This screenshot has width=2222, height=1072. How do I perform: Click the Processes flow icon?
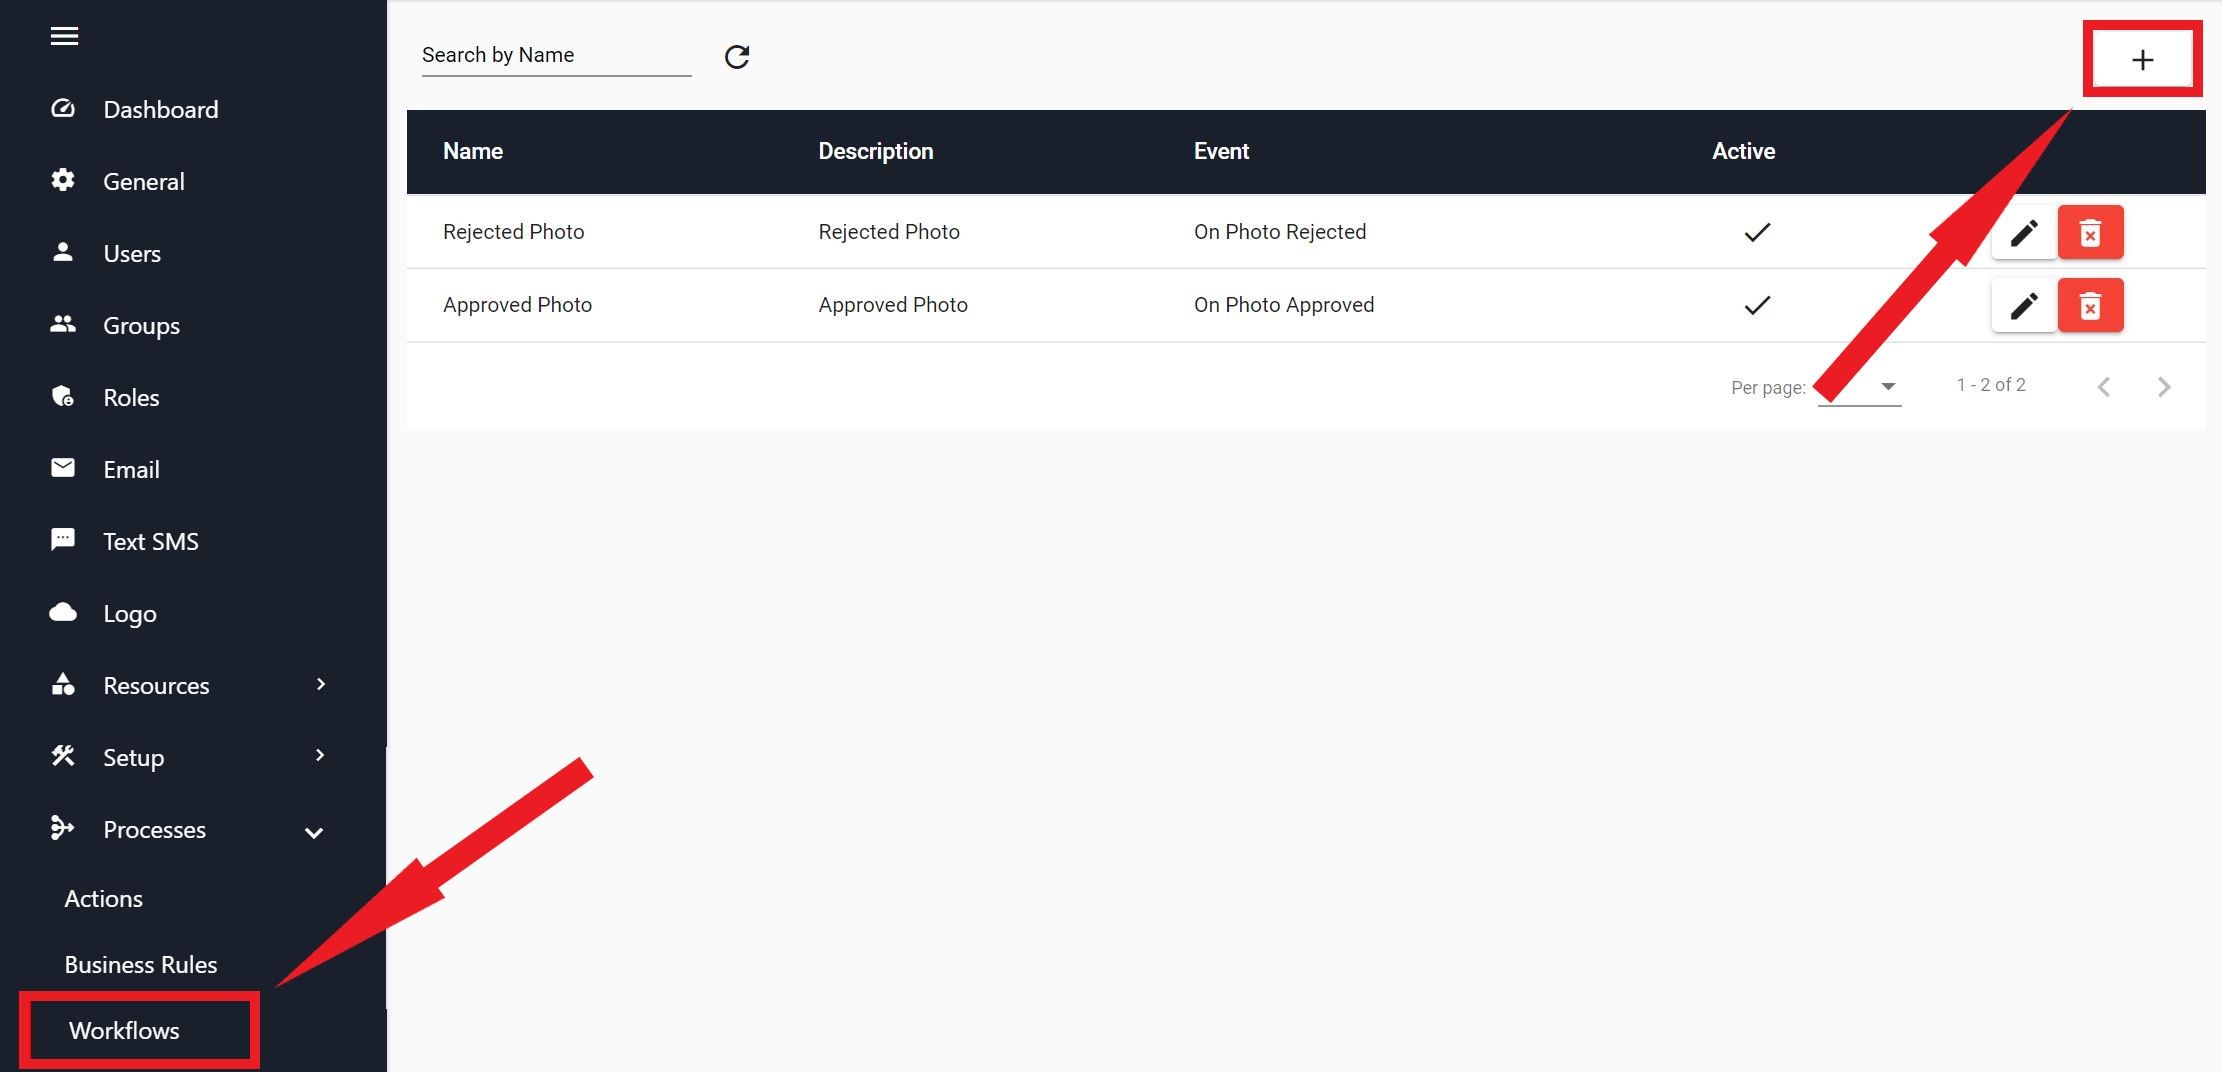63,828
